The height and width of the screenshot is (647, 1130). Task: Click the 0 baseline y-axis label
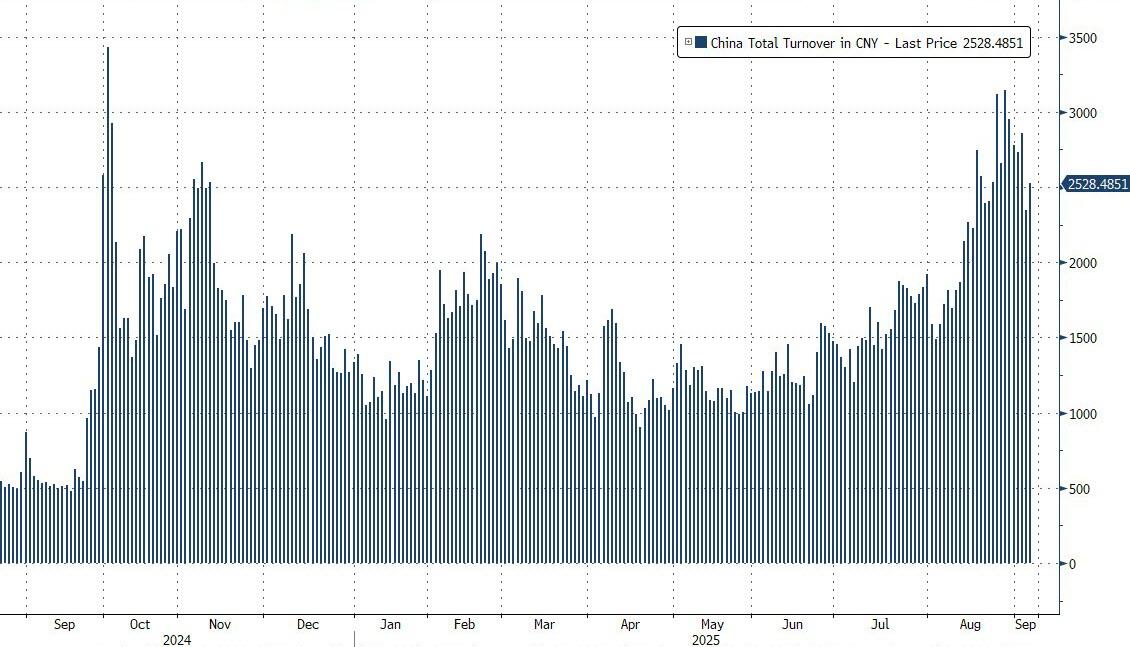tap(1073, 564)
